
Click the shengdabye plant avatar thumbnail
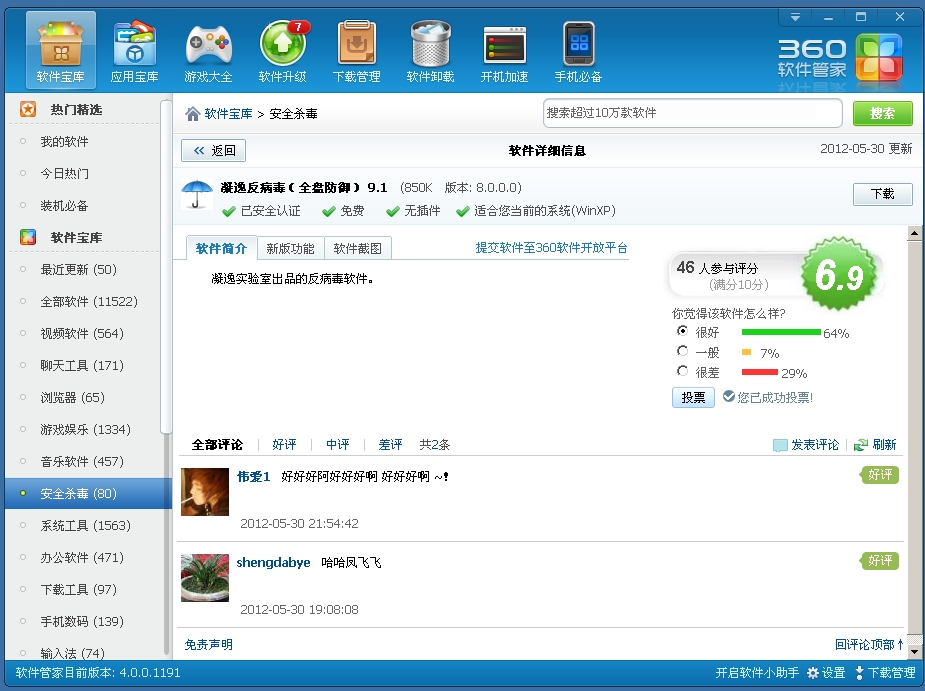click(x=205, y=578)
